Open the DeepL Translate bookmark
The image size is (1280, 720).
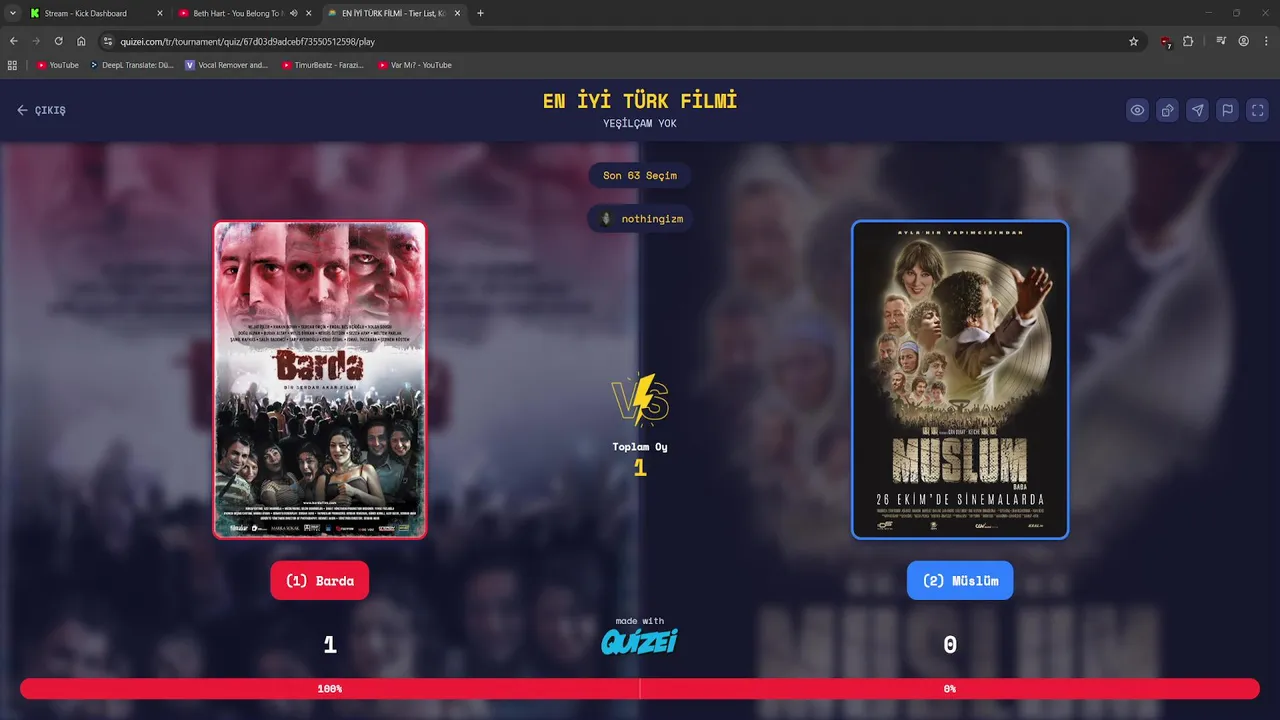pyautogui.click(x=132, y=65)
